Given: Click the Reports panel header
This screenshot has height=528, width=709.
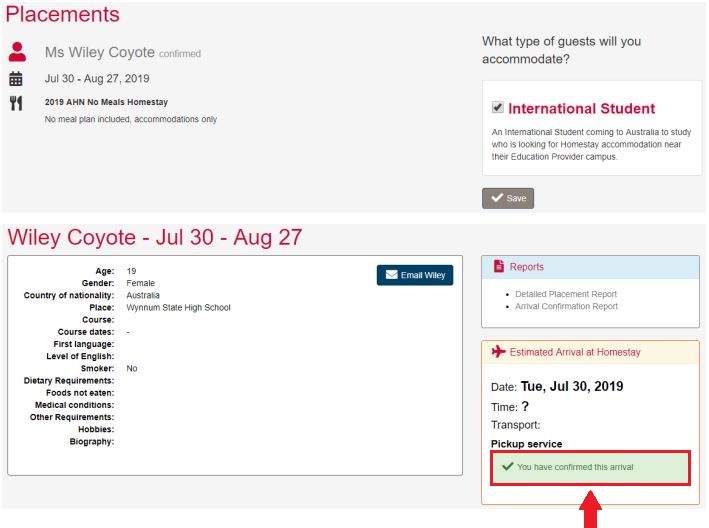Looking at the screenshot, I should [590, 267].
